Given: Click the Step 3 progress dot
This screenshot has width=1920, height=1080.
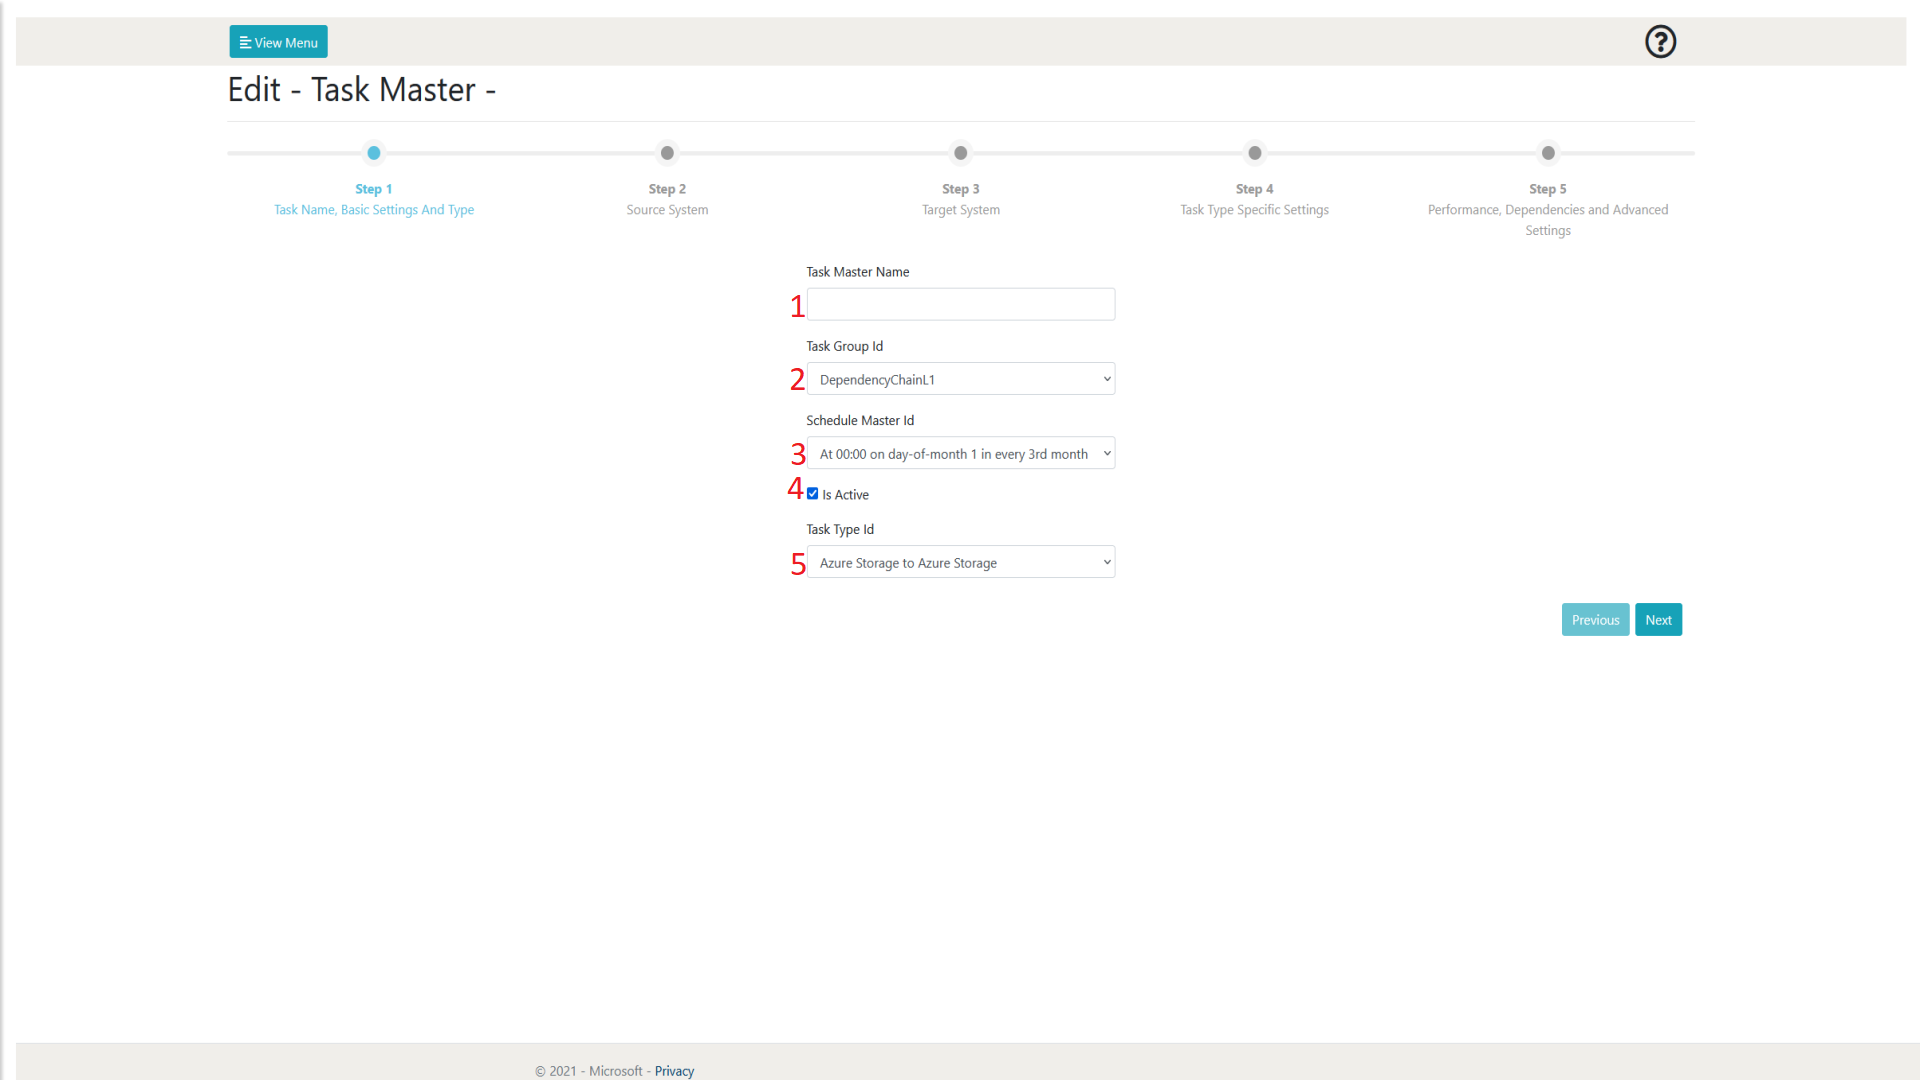Looking at the screenshot, I should coord(961,153).
